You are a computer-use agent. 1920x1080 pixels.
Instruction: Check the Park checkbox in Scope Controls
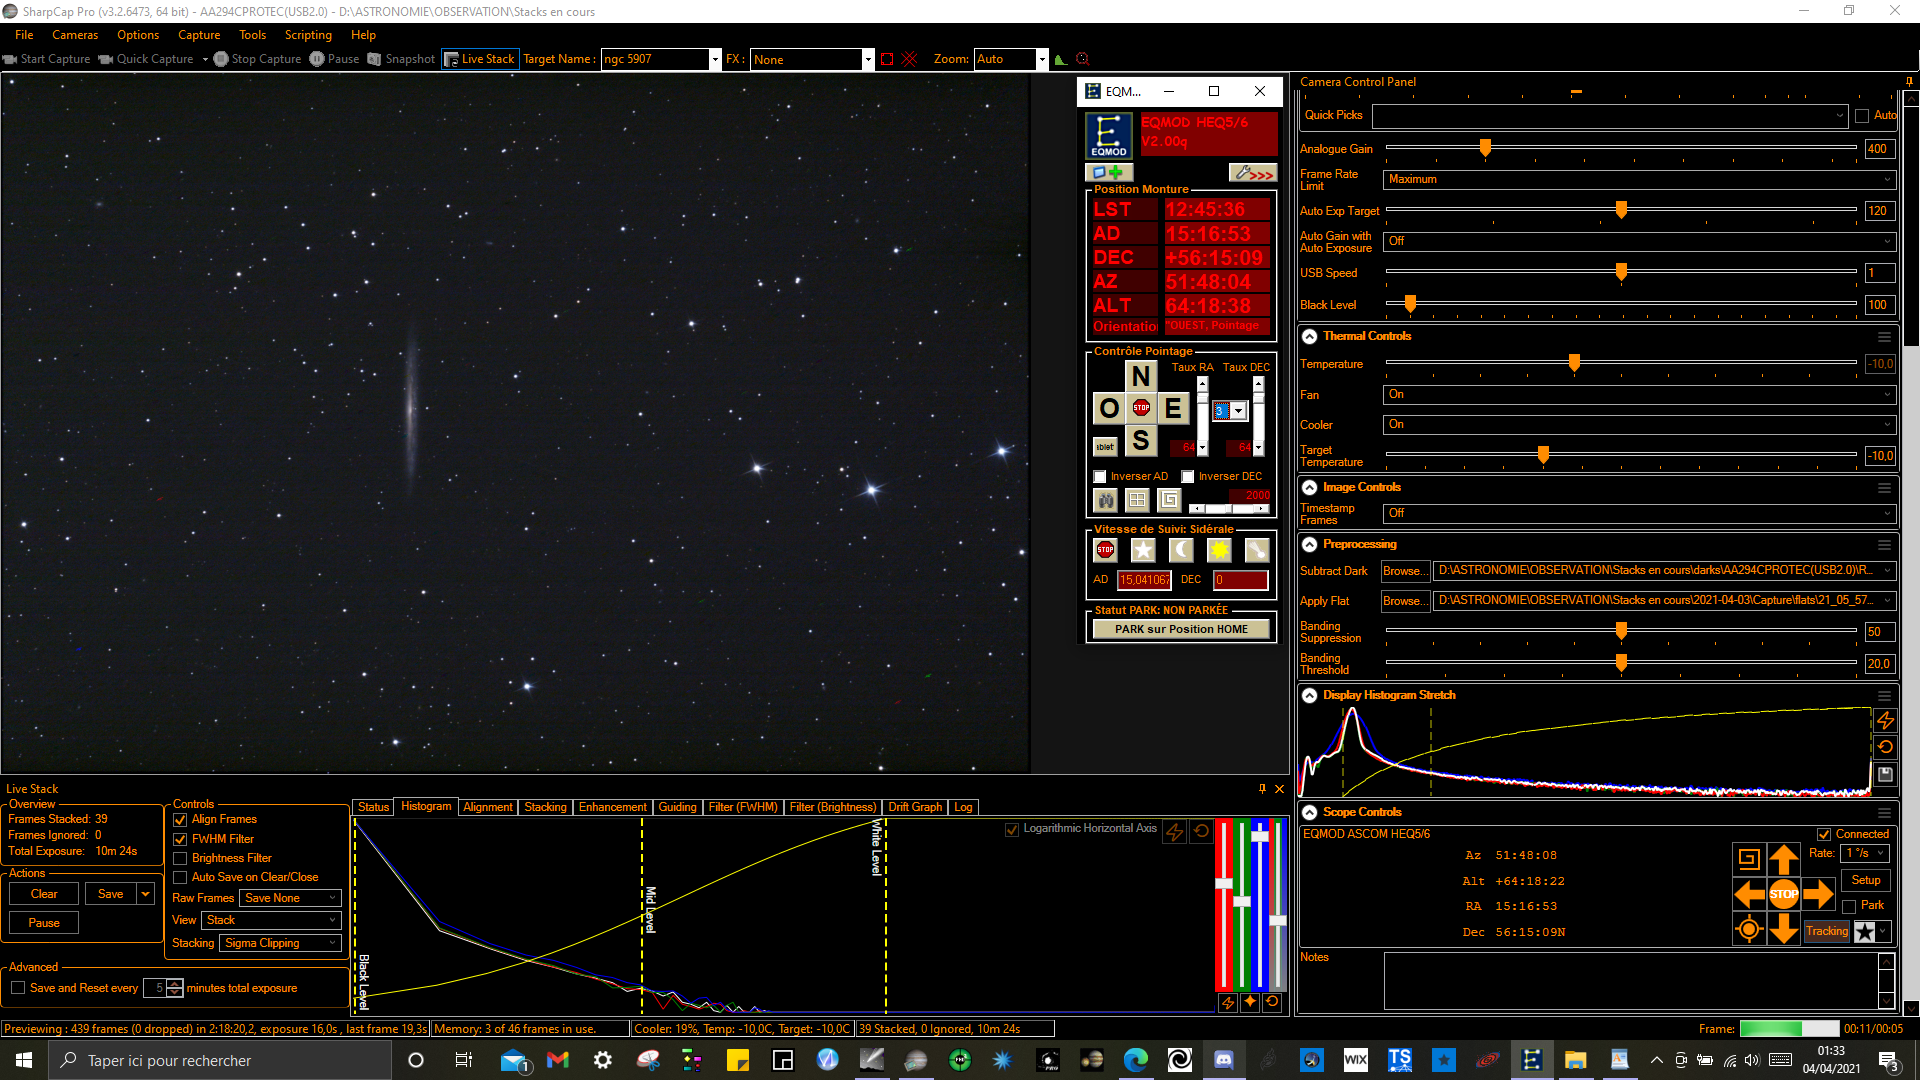[1849, 906]
